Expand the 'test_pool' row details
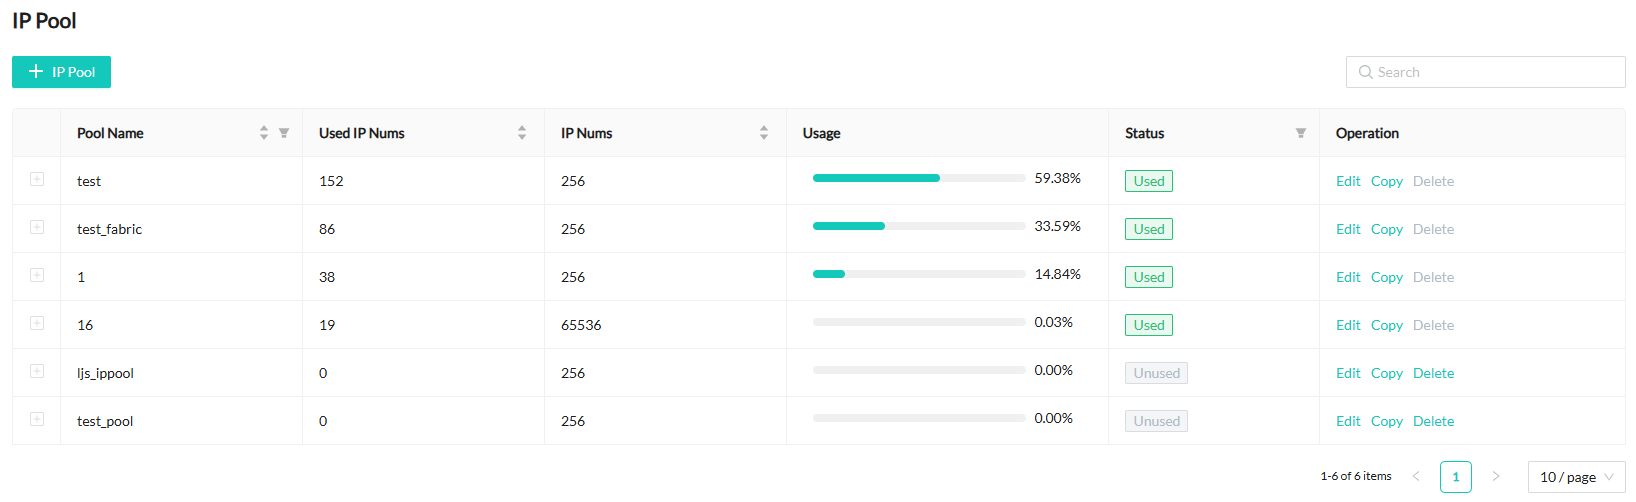 (x=37, y=419)
